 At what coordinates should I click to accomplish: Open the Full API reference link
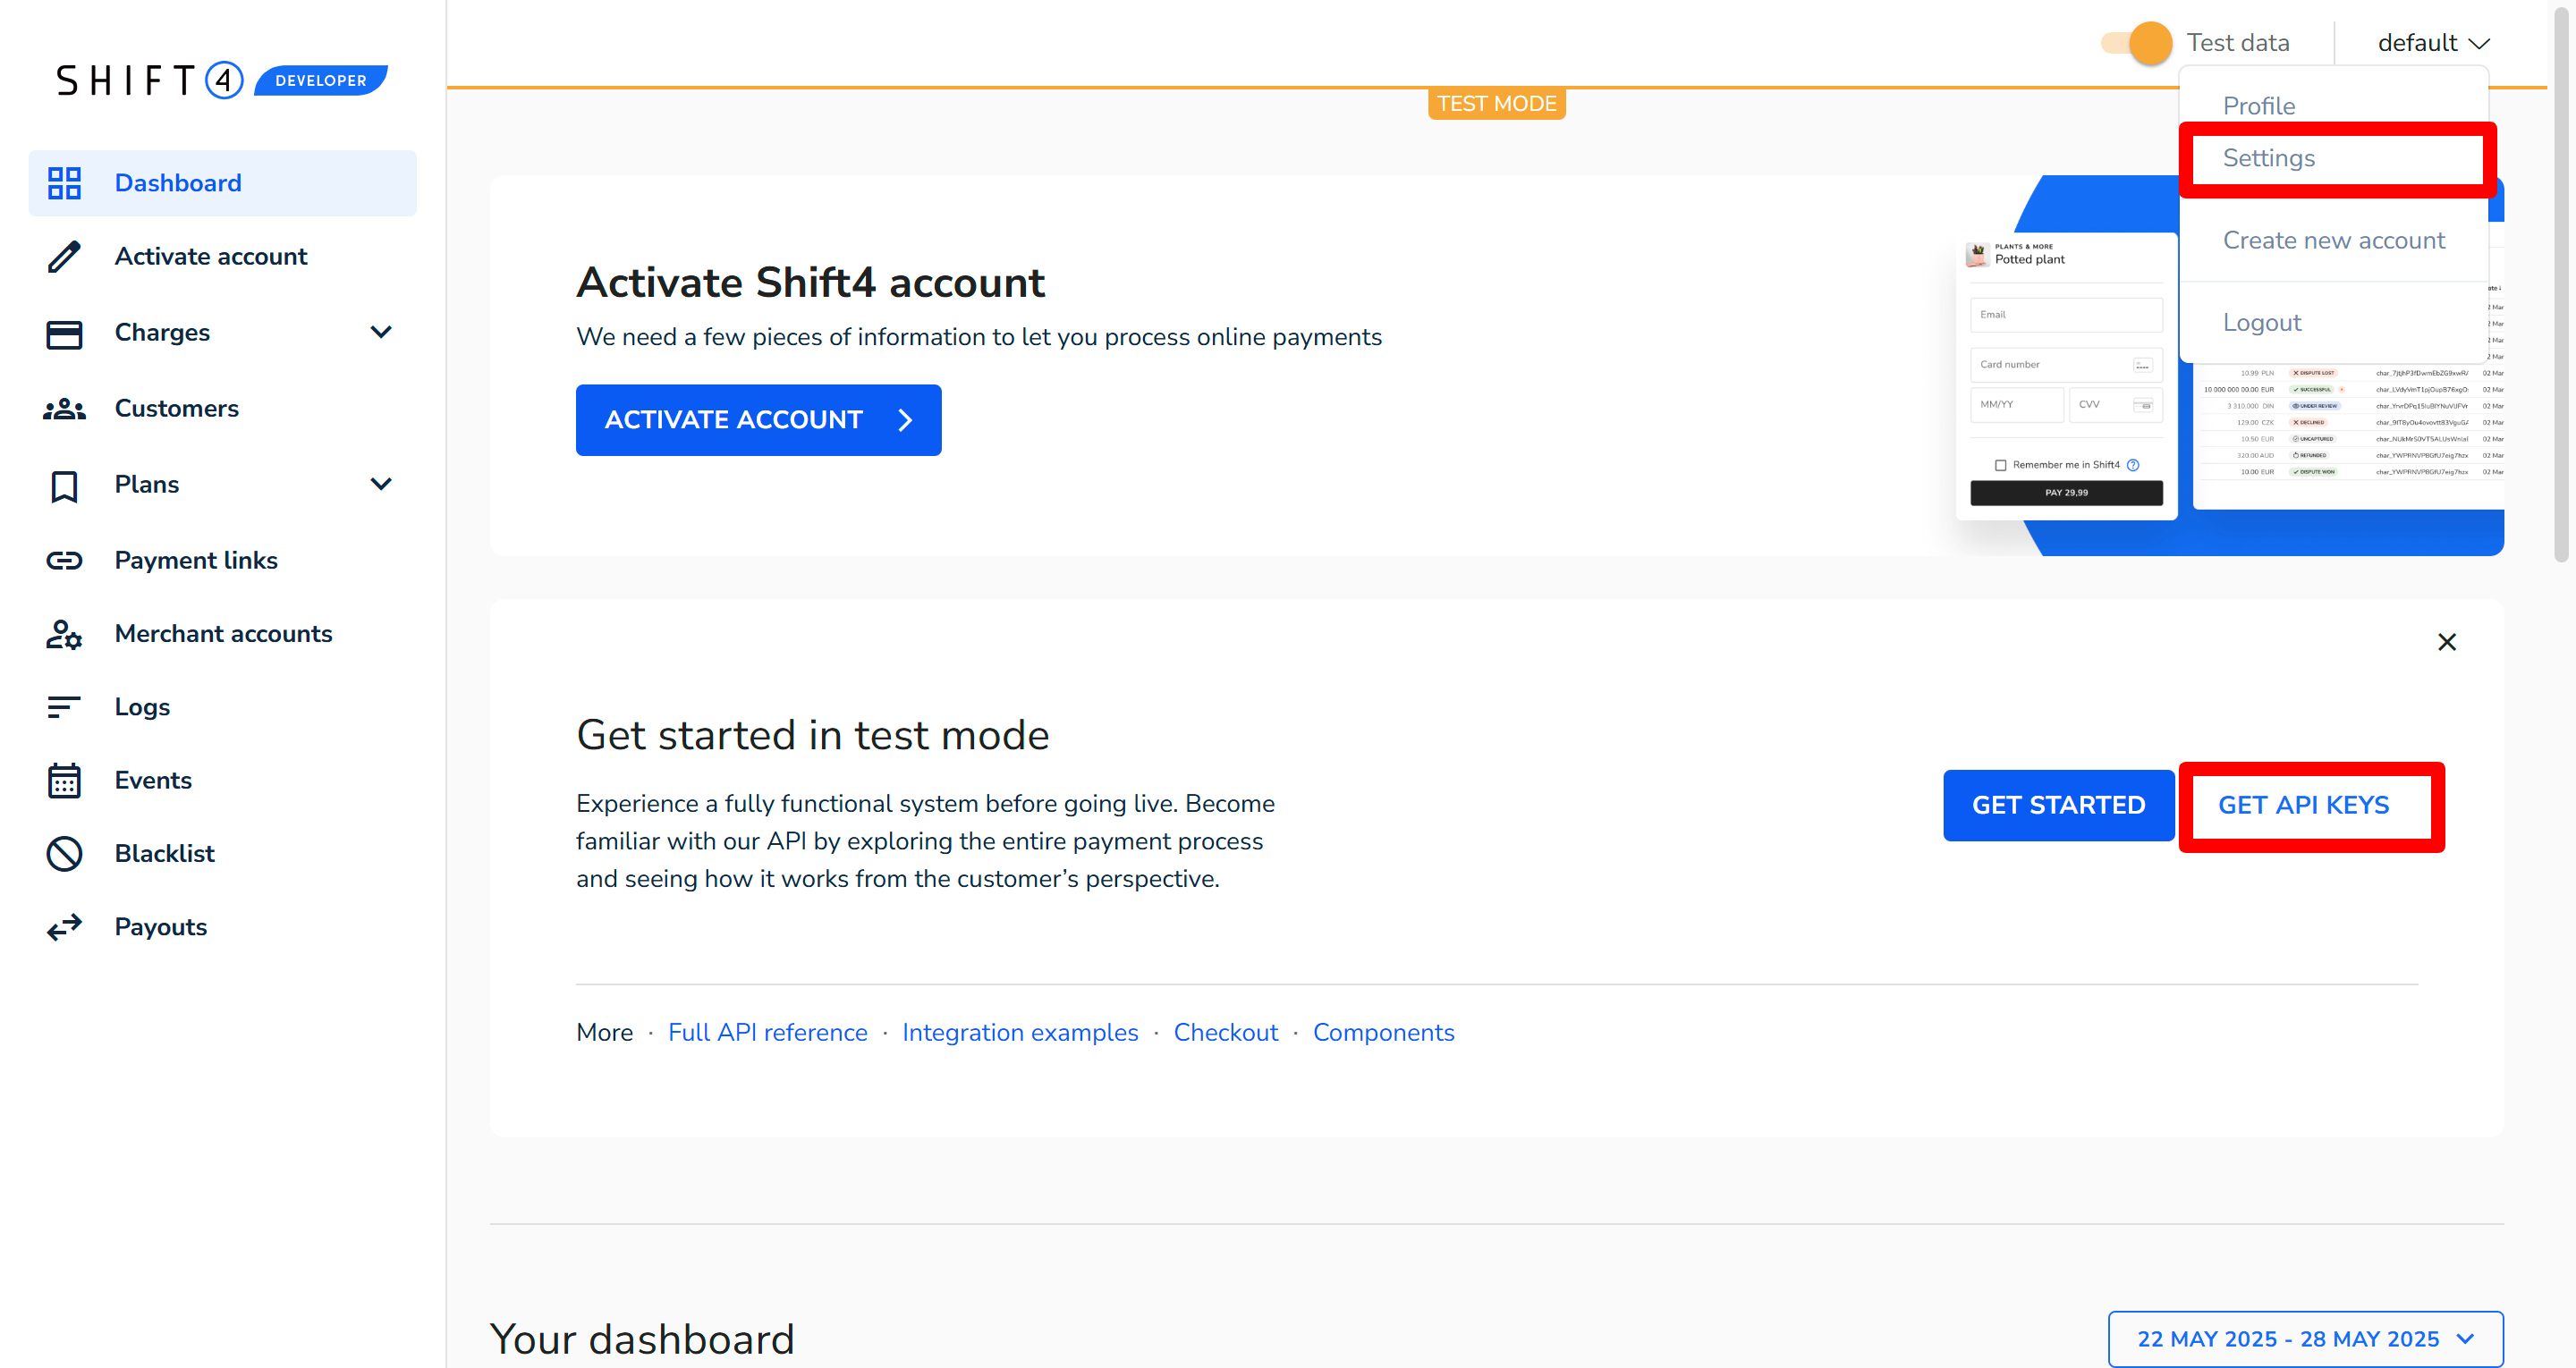pyautogui.click(x=767, y=1032)
